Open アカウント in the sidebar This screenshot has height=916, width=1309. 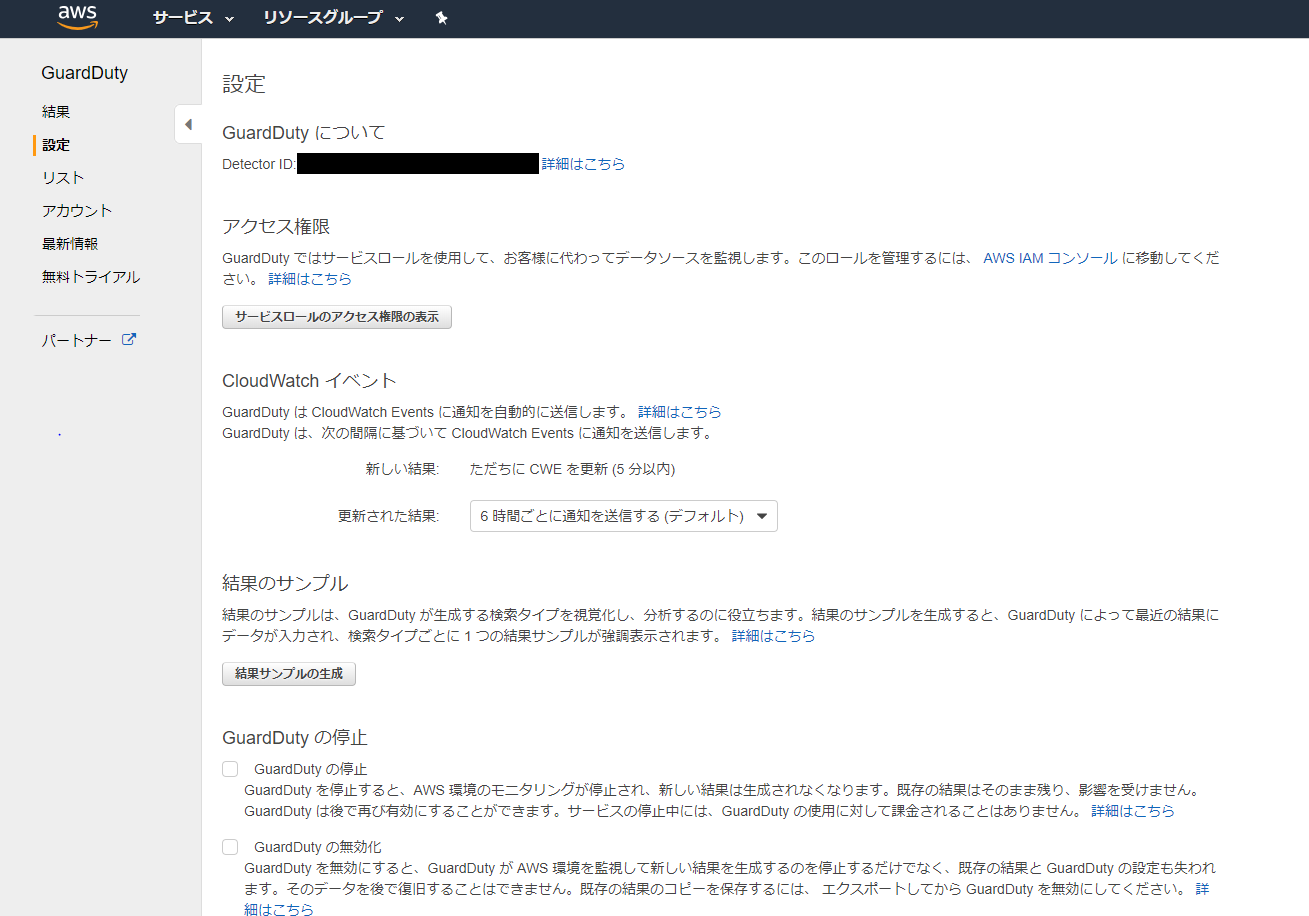tap(77, 211)
